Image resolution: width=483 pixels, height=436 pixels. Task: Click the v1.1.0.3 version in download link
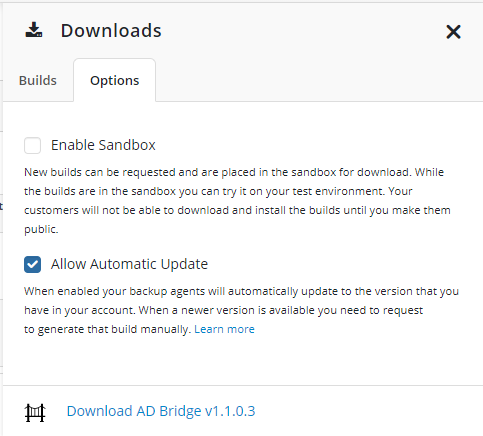(x=230, y=411)
